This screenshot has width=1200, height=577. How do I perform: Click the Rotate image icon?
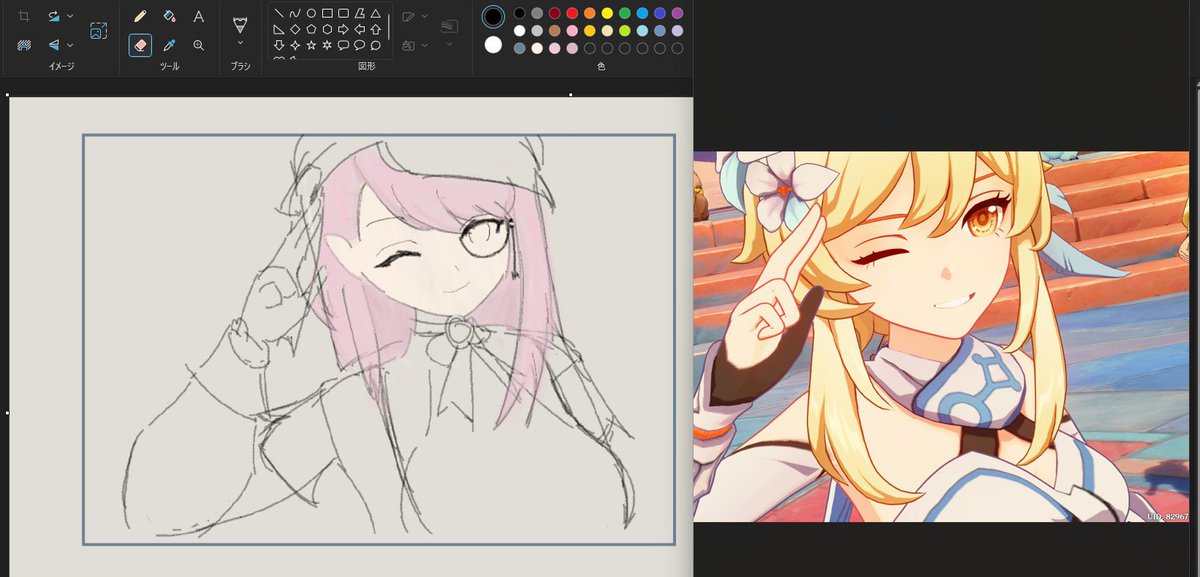tap(53, 17)
